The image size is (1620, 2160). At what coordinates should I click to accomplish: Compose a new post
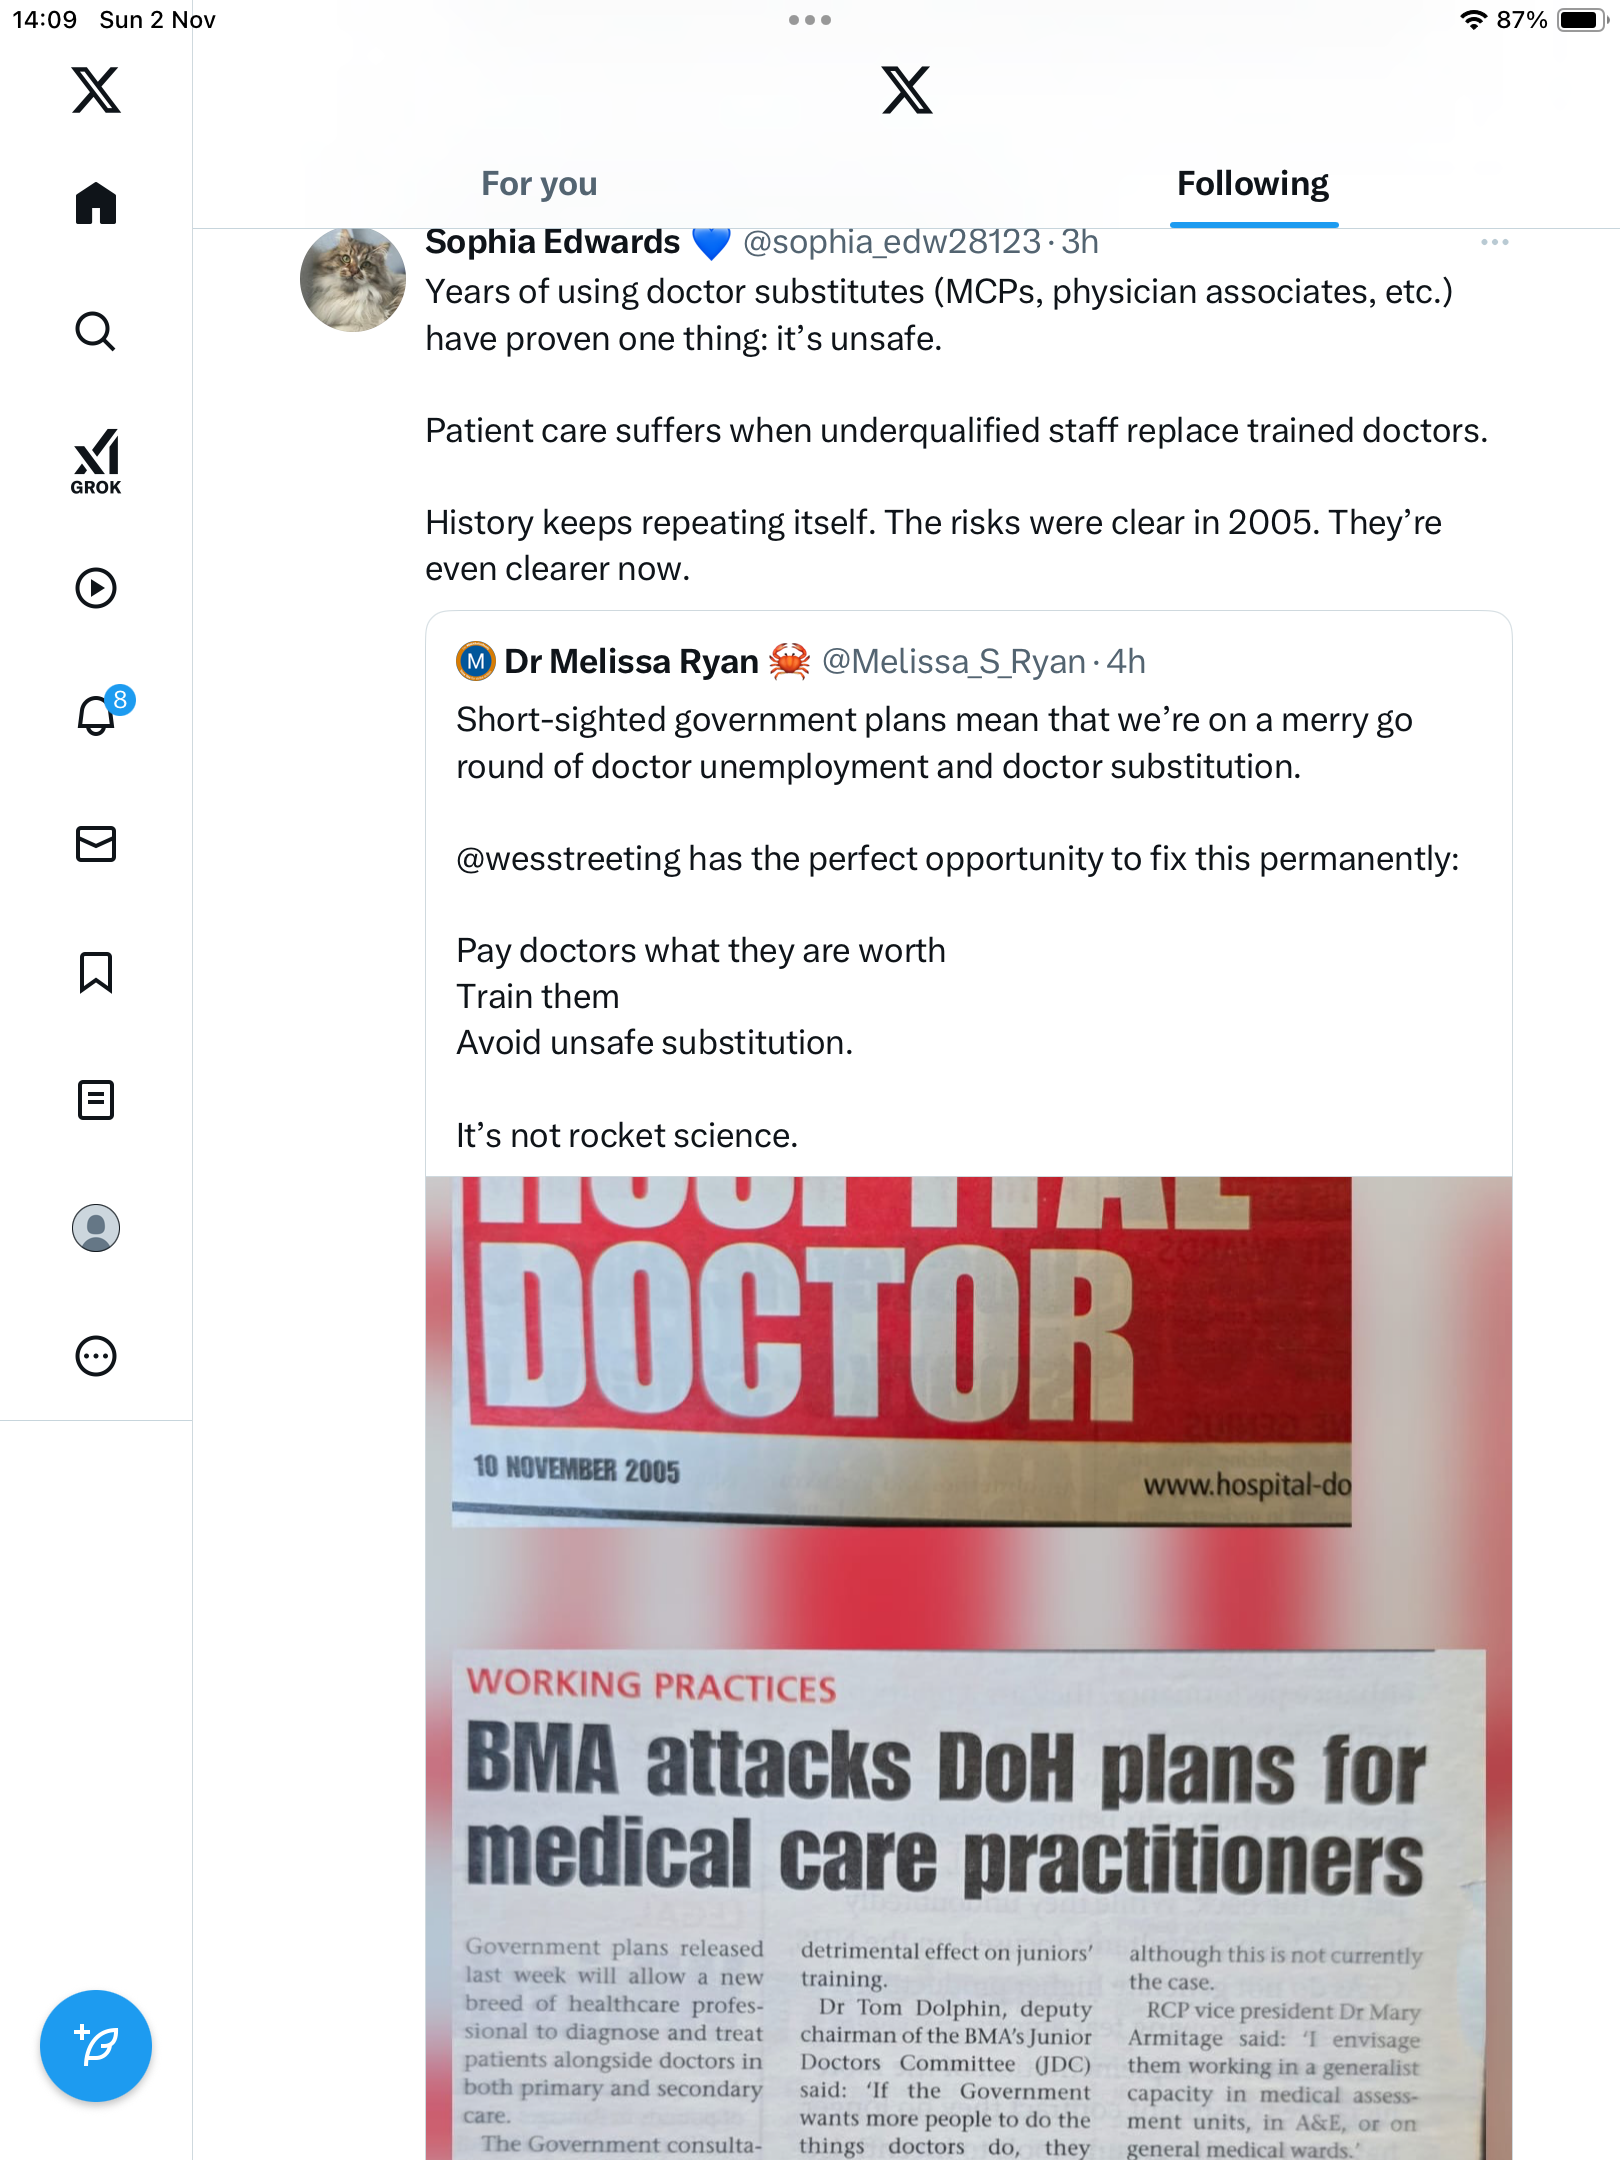(96, 2046)
